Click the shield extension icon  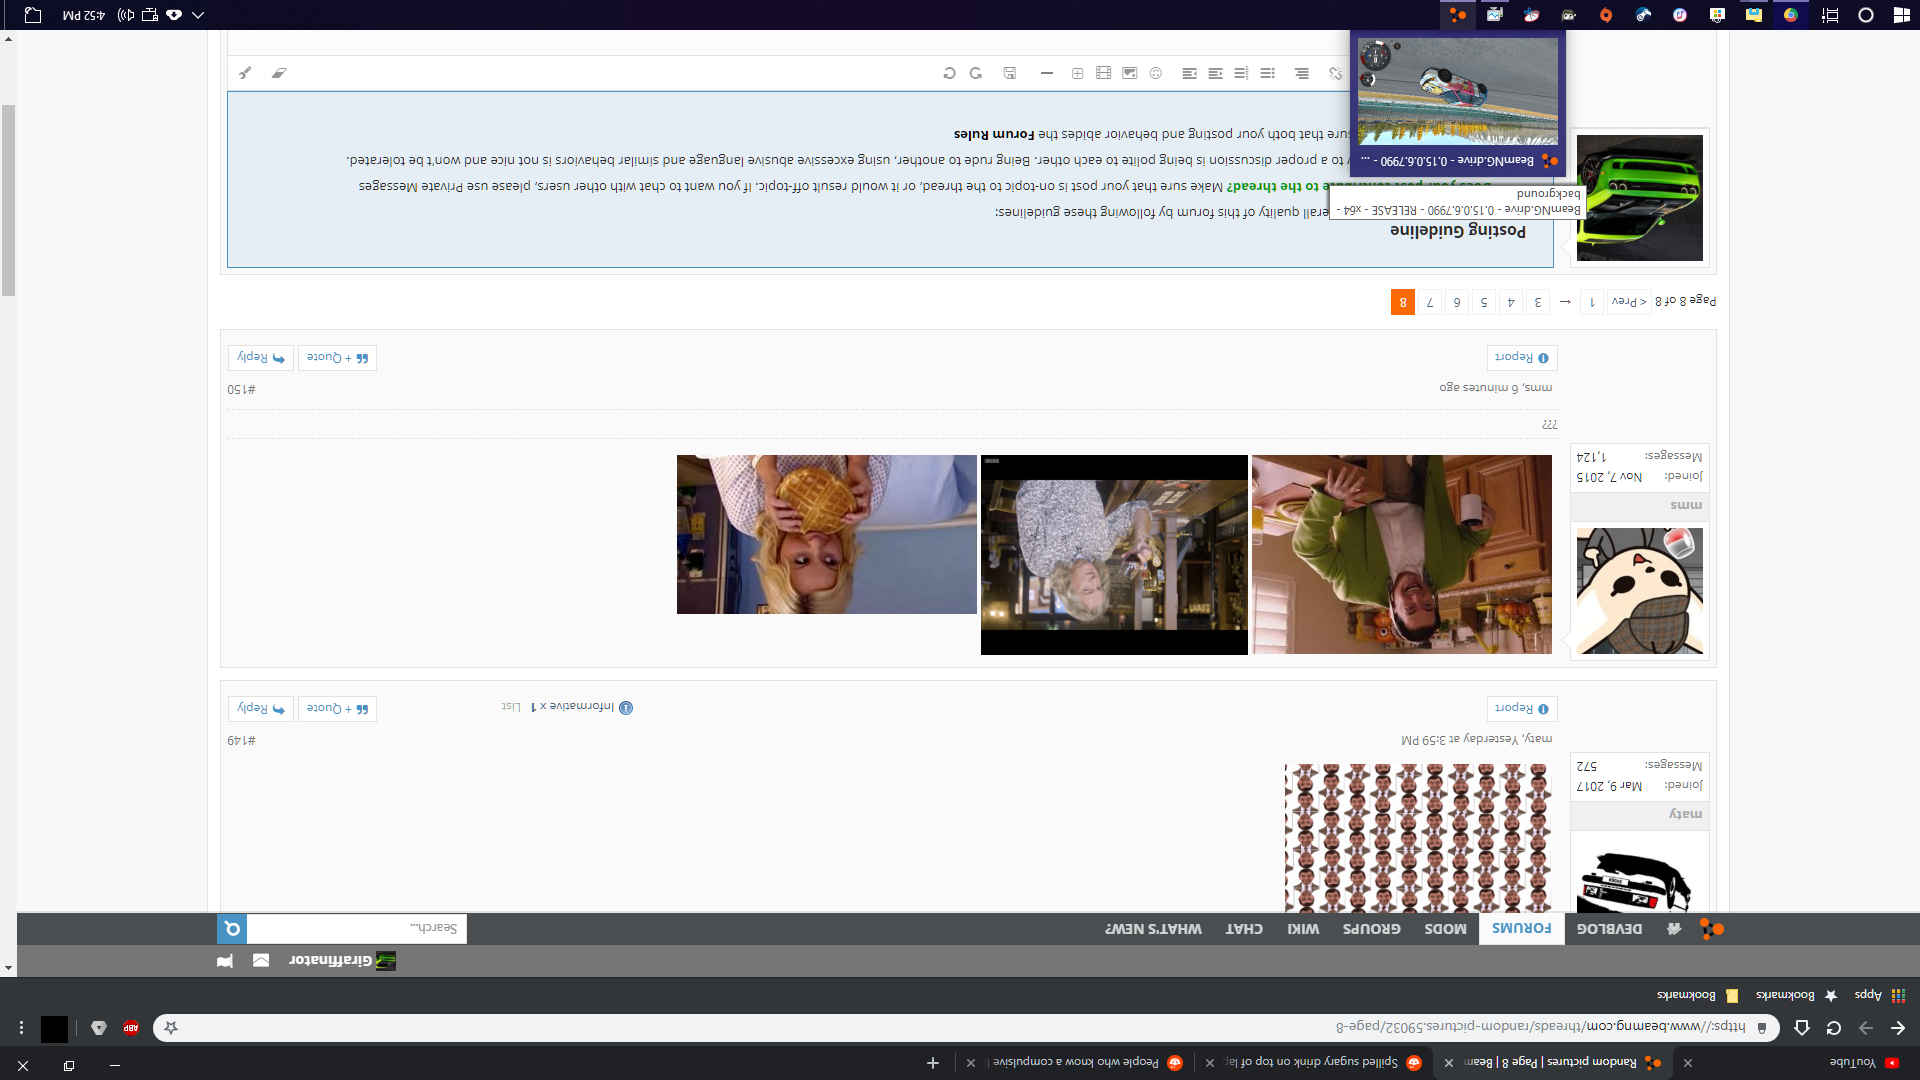pos(98,1028)
